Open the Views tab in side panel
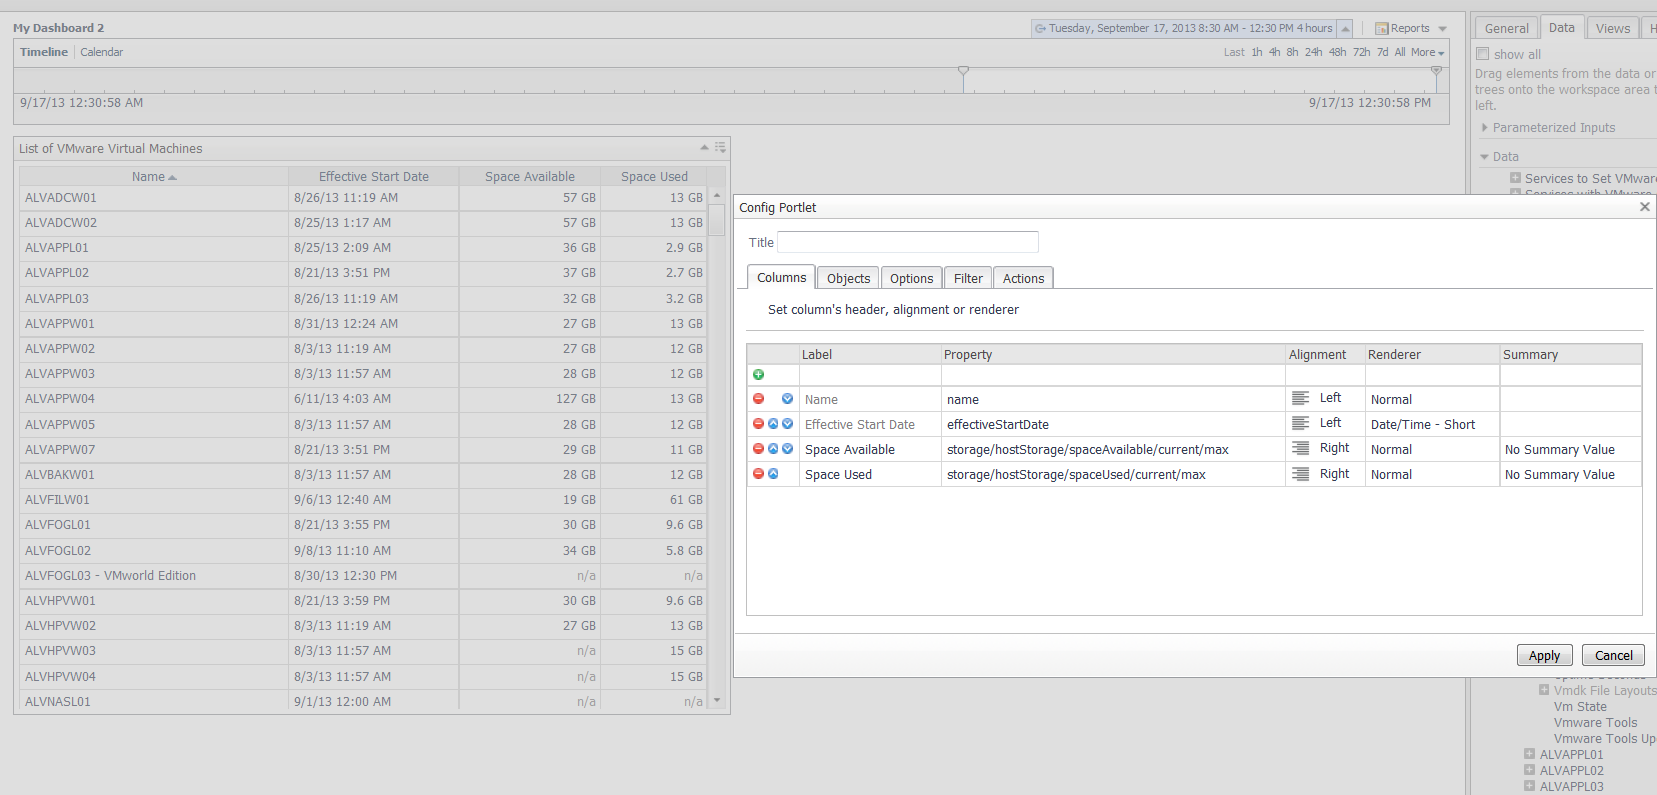This screenshot has height=795, width=1657. click(1612, 29)
